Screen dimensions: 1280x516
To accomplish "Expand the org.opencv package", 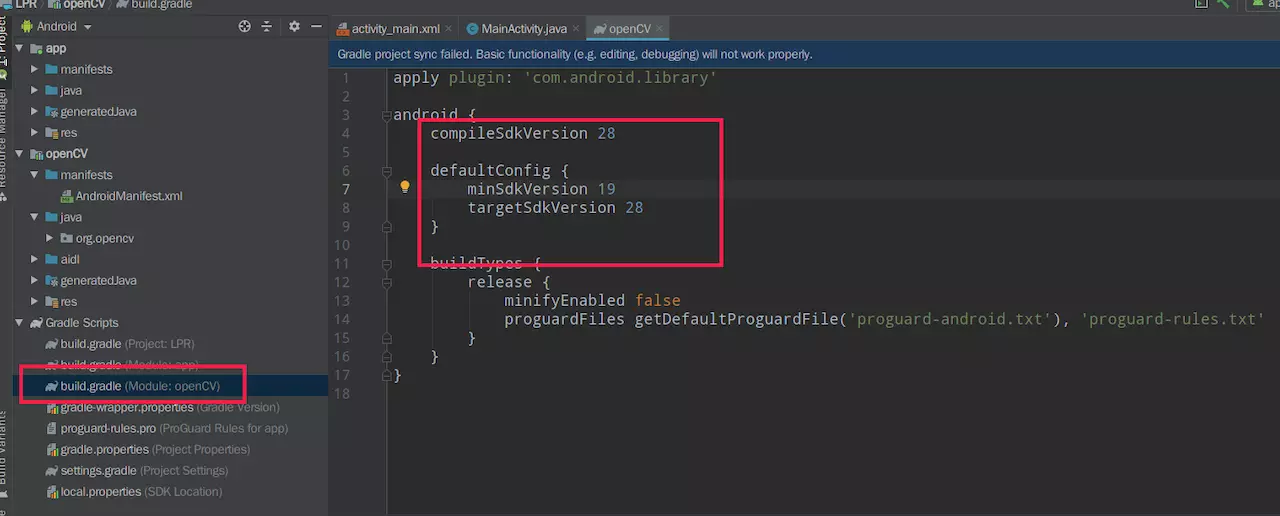I will 50,238.
